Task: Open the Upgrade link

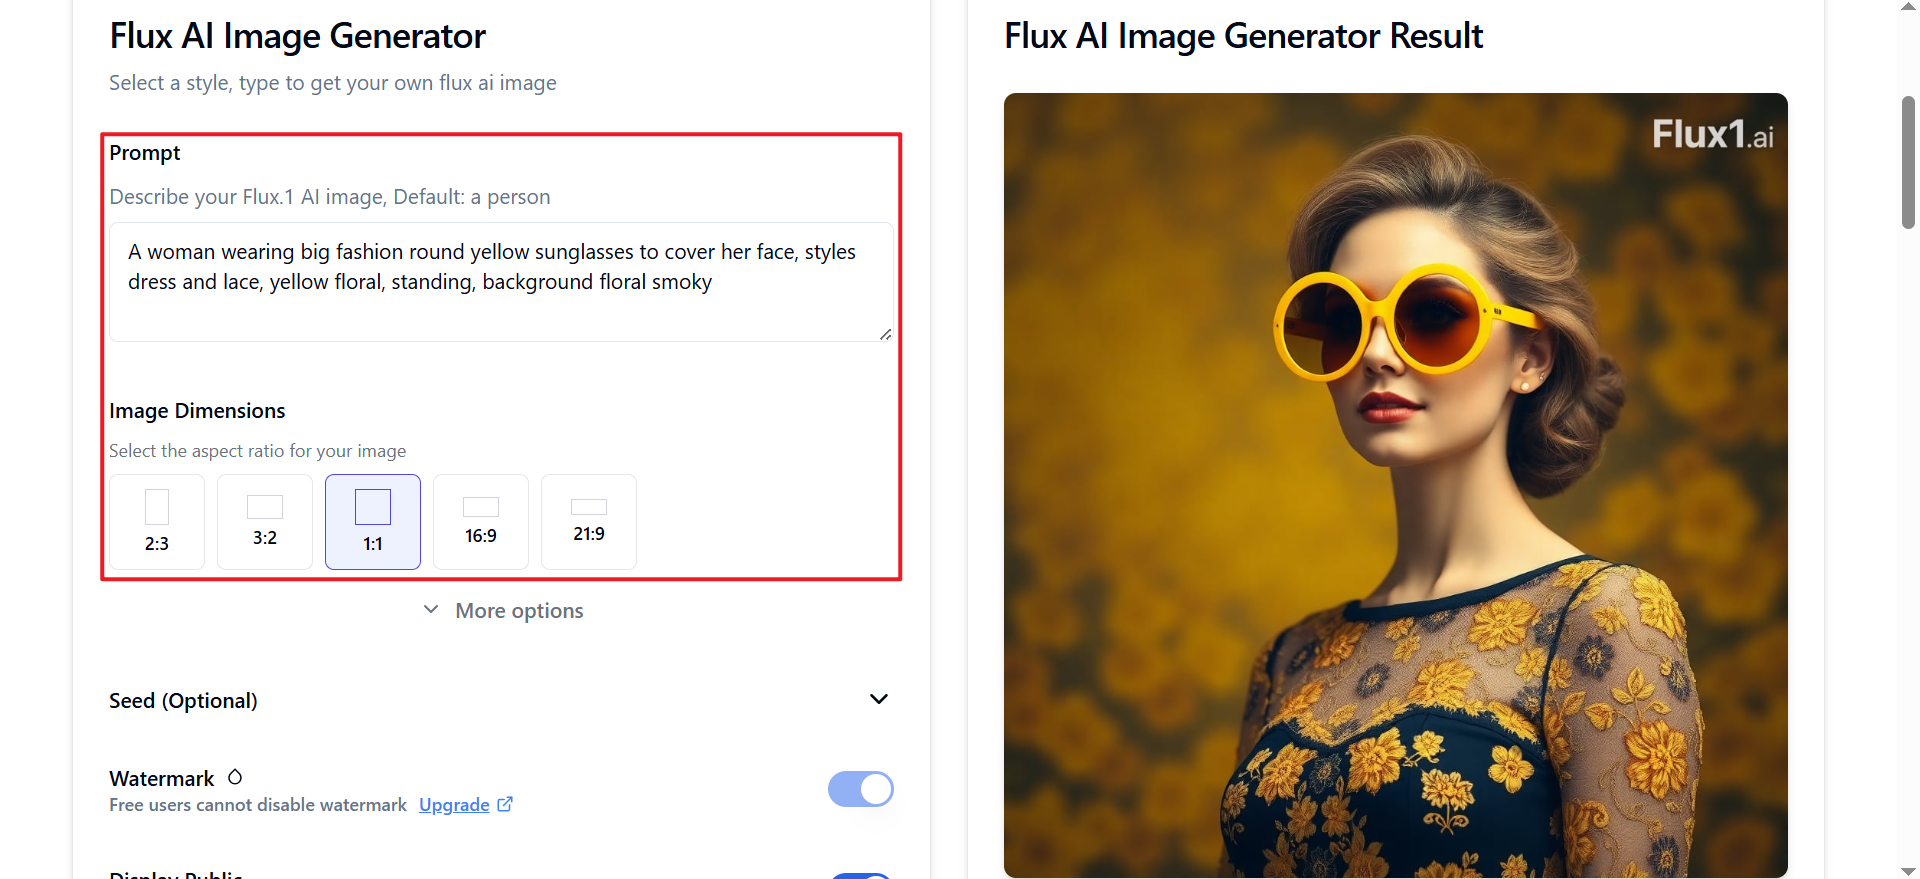Action: tap(454, 805)
